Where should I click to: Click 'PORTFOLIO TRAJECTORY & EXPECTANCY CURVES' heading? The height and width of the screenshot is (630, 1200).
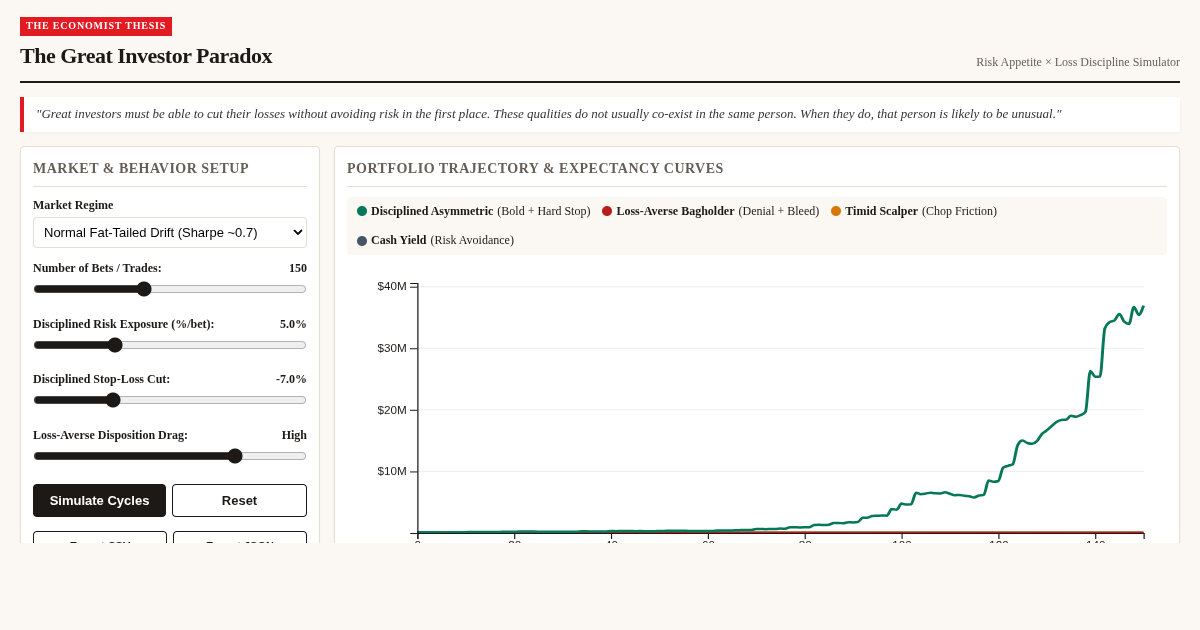click(x=535, y=169)
